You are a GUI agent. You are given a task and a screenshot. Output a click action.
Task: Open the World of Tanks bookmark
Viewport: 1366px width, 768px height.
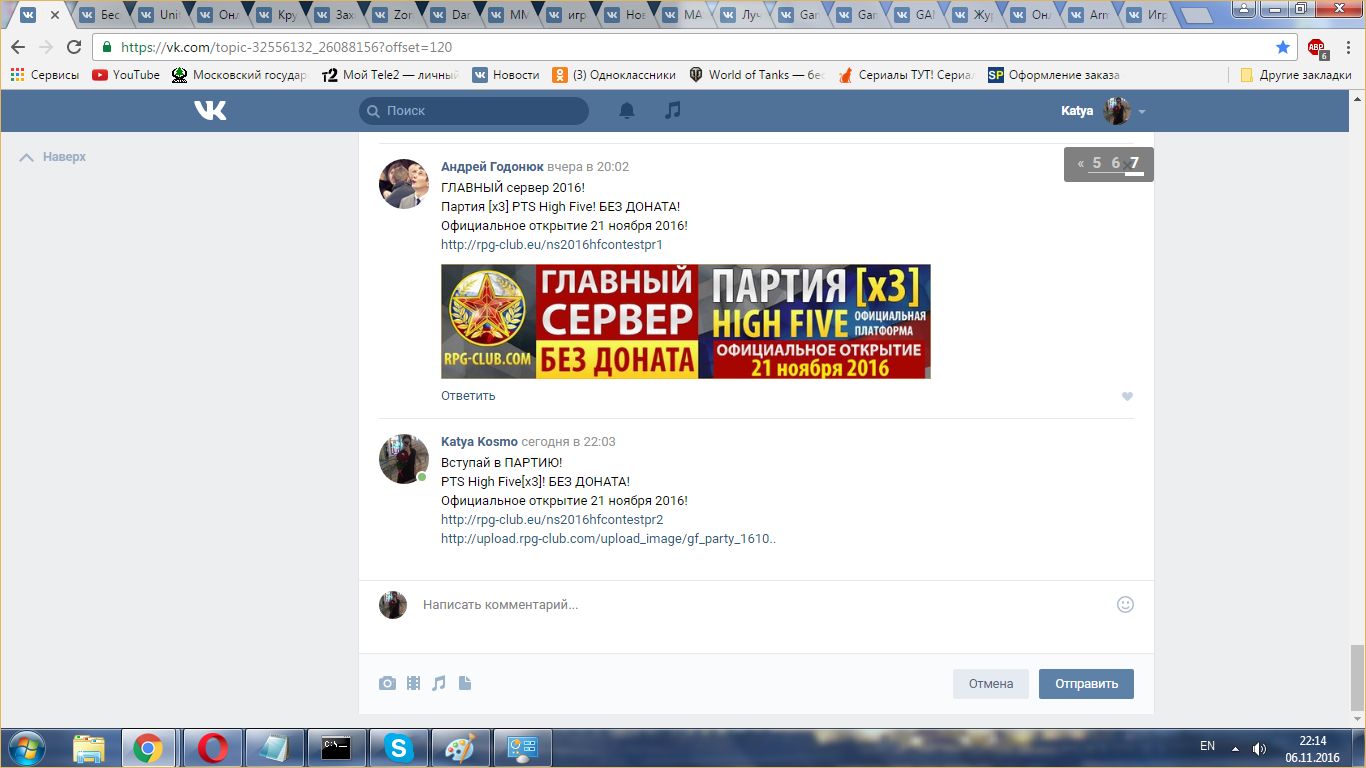point(756,75)
